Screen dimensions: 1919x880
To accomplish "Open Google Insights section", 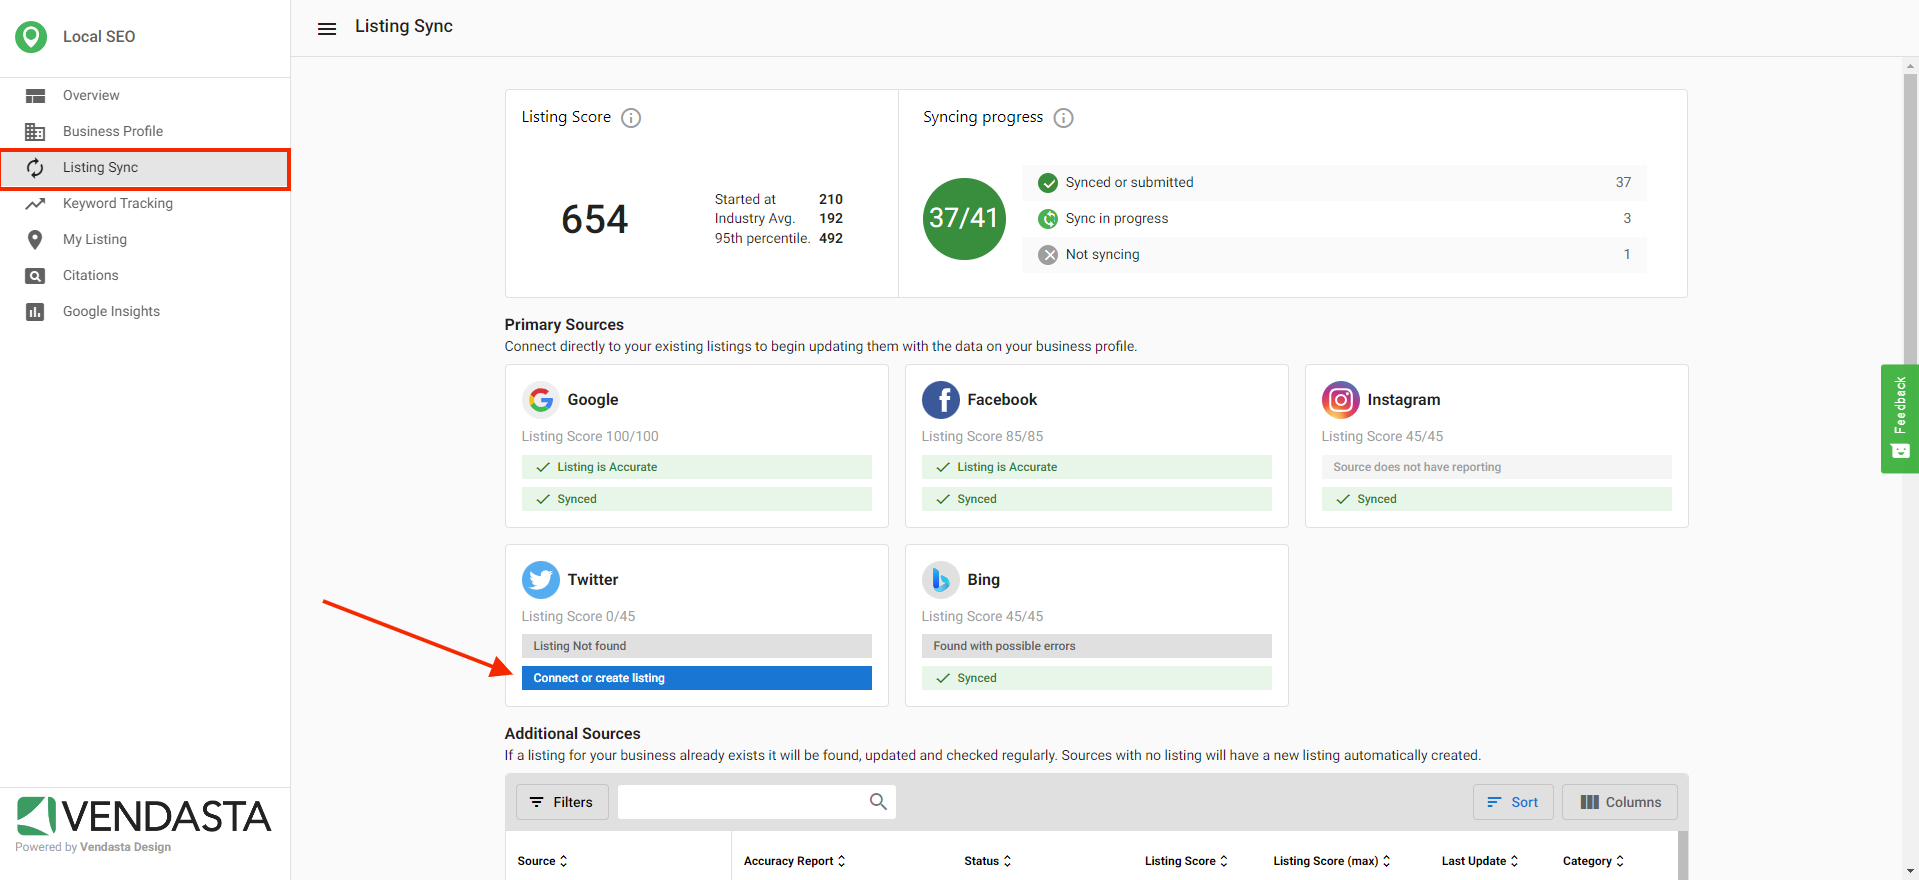I will (x=145, y=312).
